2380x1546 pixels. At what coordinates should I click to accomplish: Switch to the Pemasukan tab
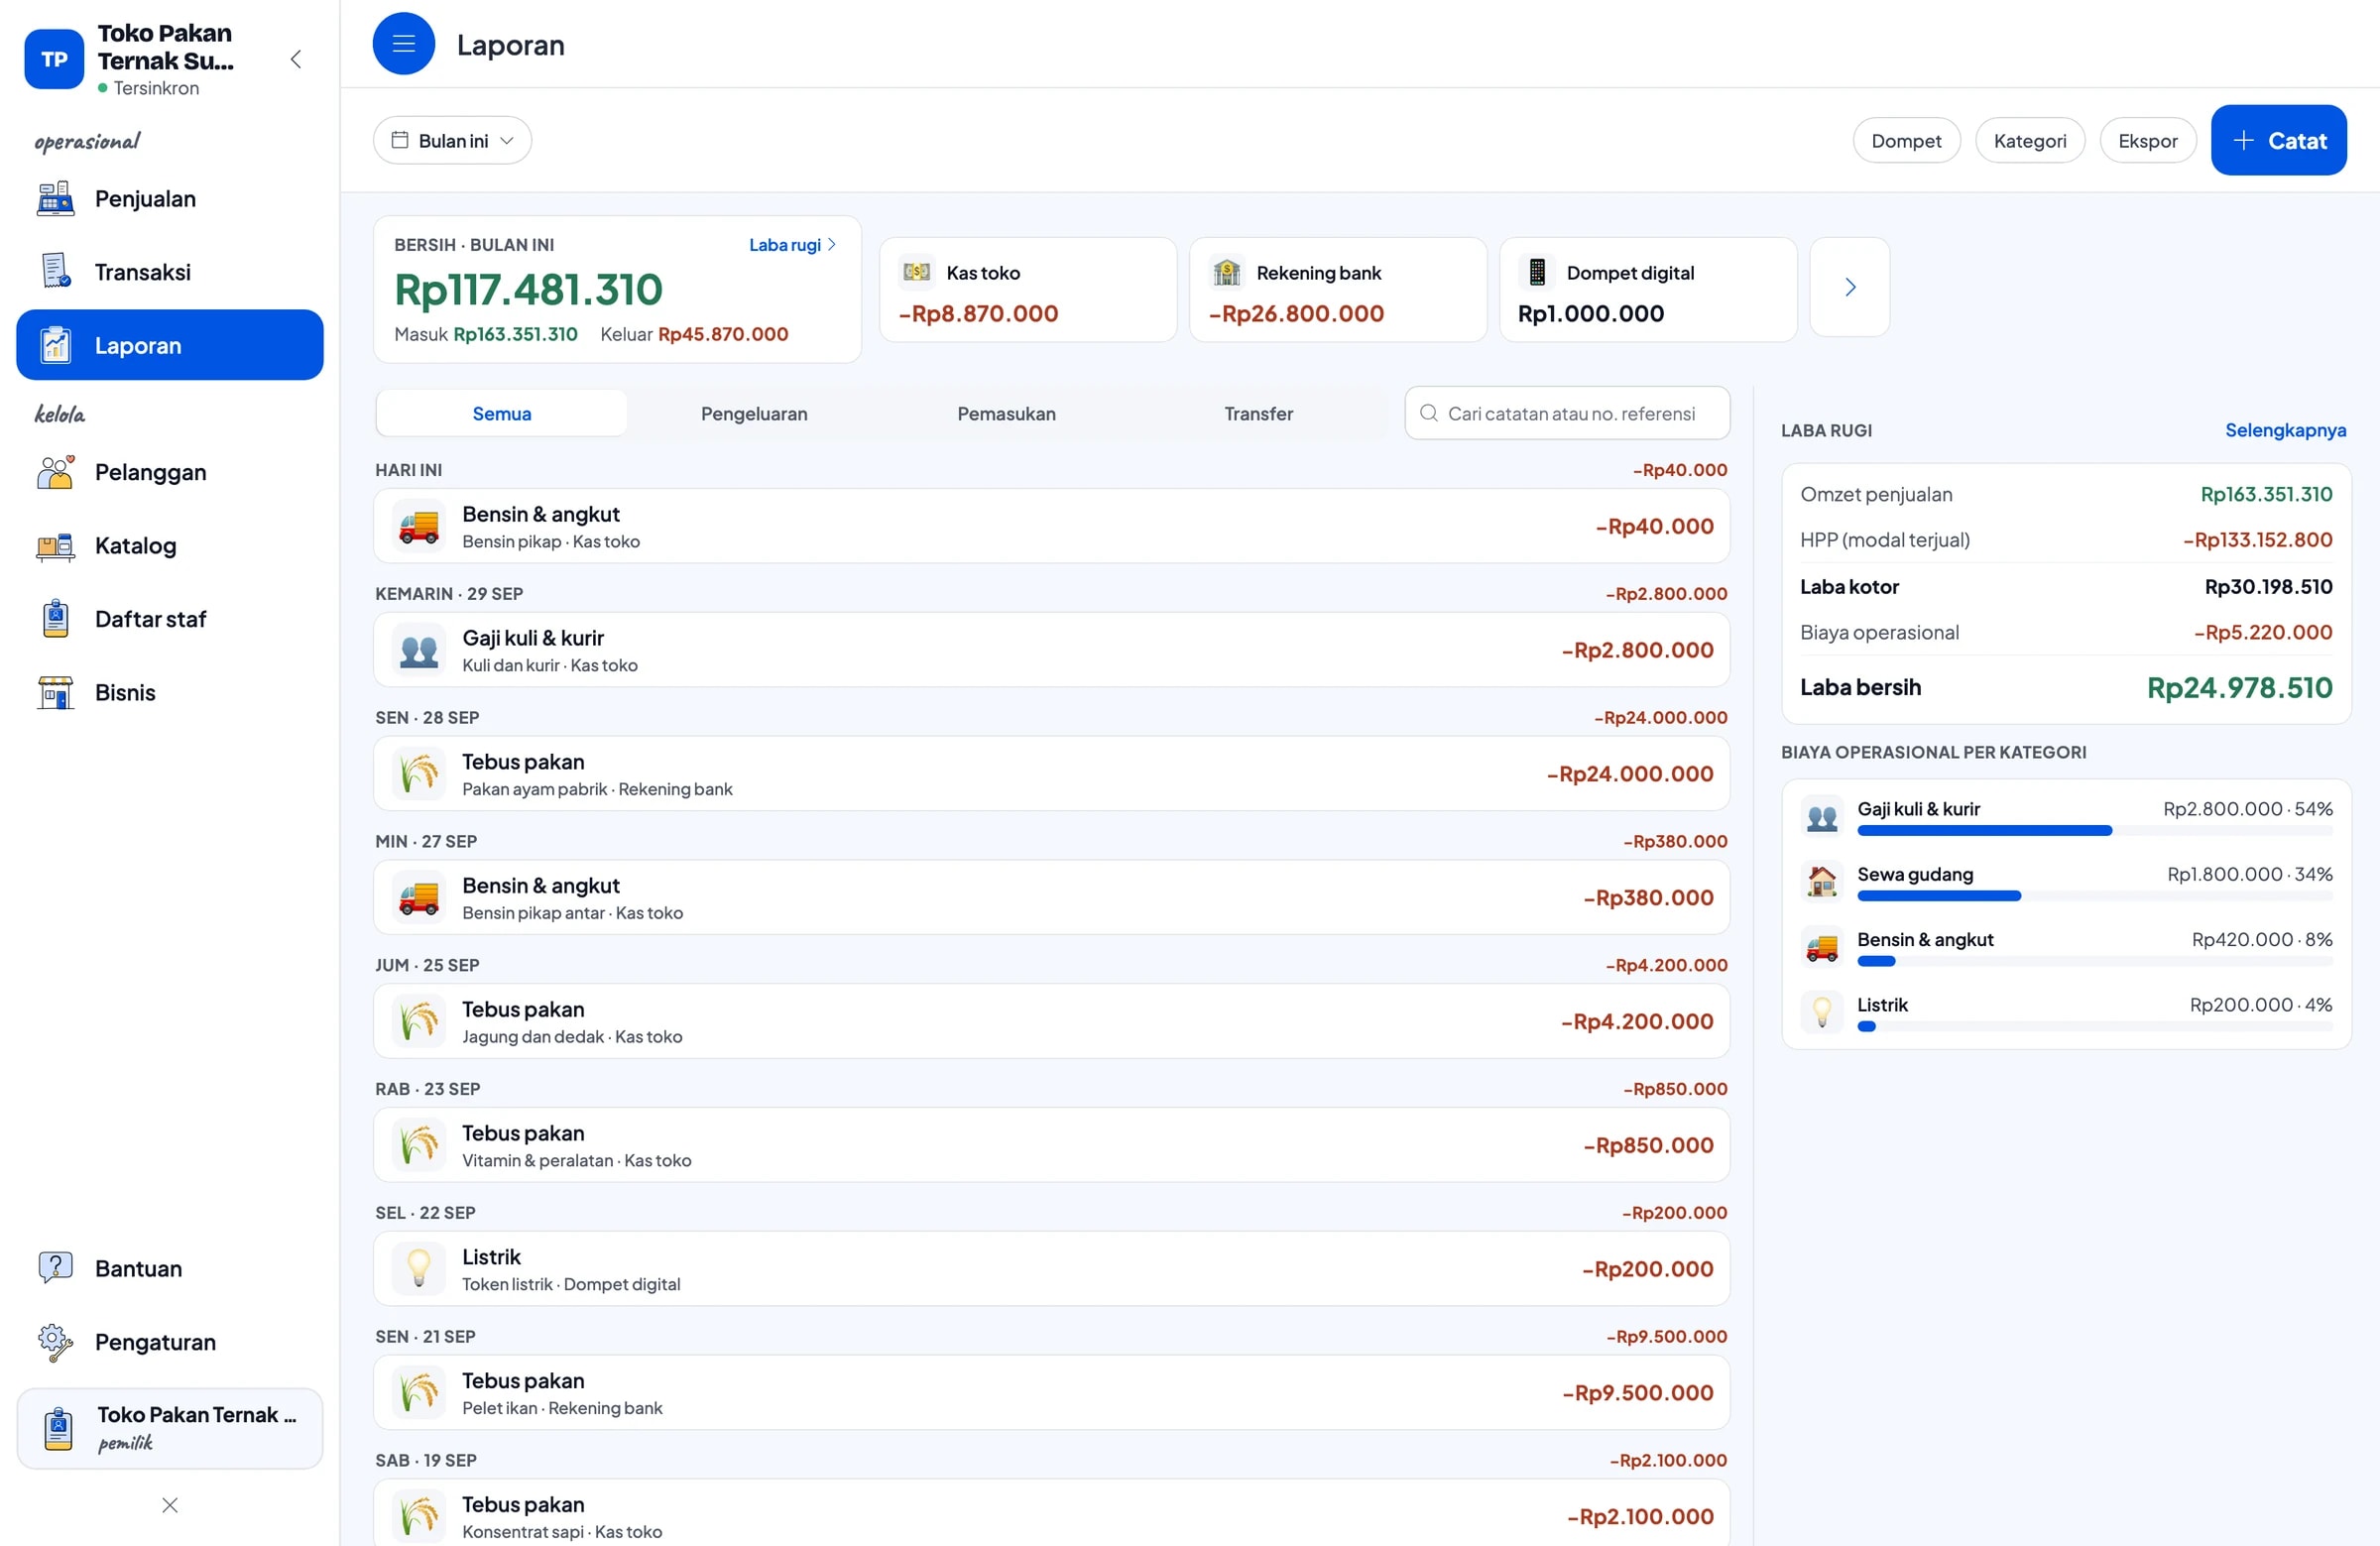click(x=1006, y=414)
